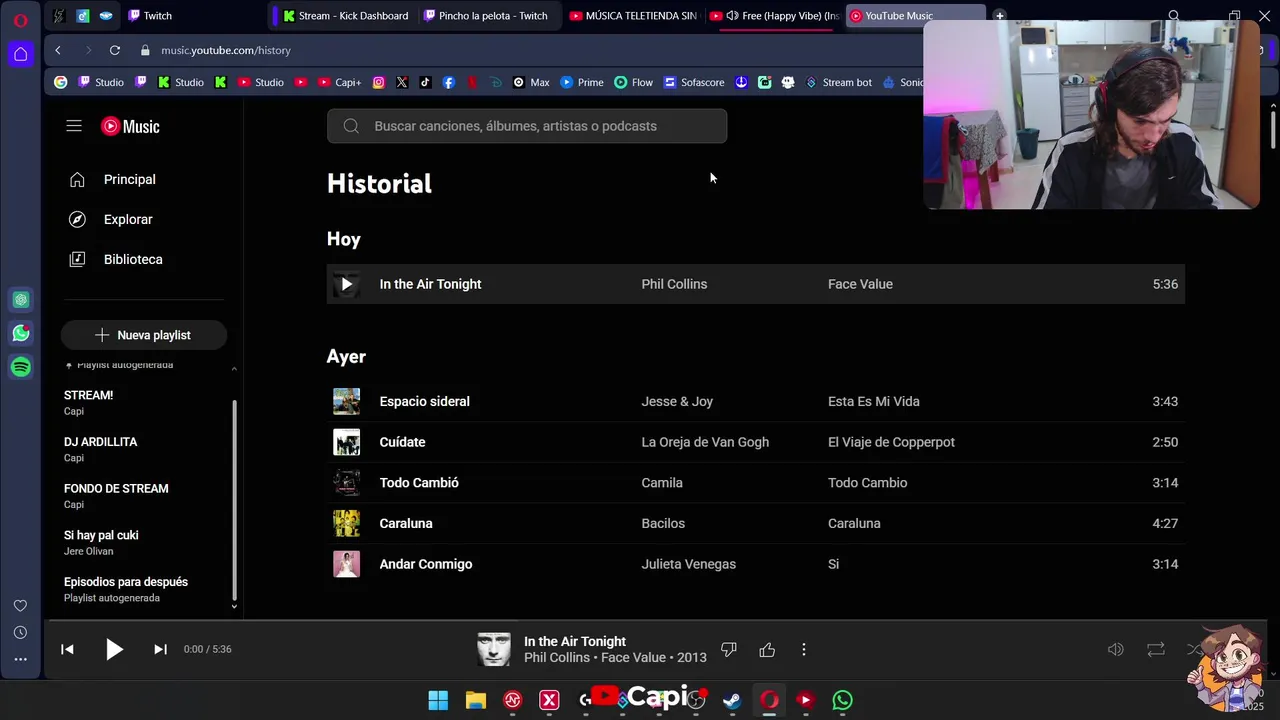Click Andar Conmigo album thumbnail
1280x720 pixels.
346,564
